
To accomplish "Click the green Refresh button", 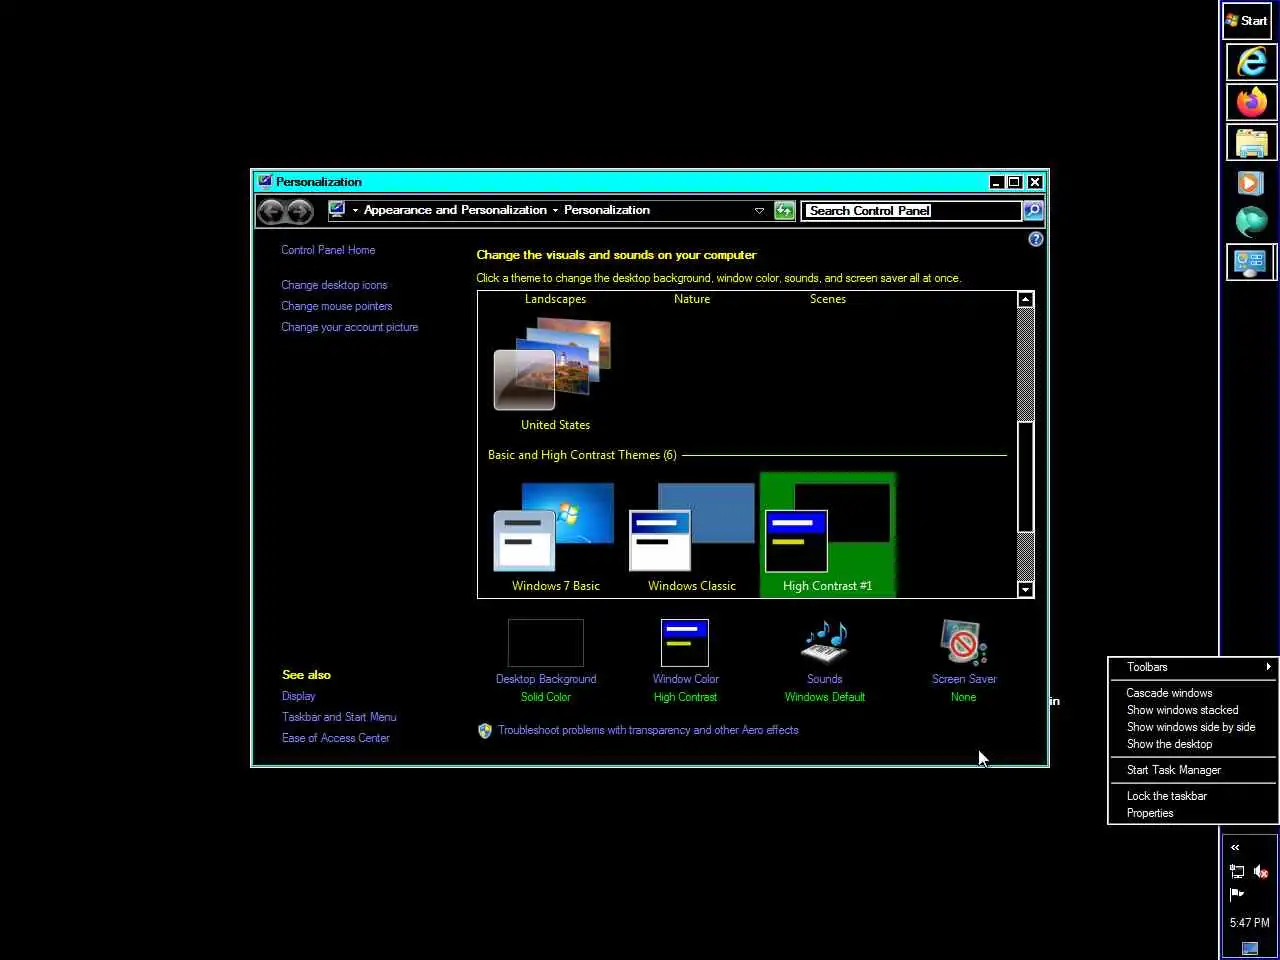I will coord(785,211).
